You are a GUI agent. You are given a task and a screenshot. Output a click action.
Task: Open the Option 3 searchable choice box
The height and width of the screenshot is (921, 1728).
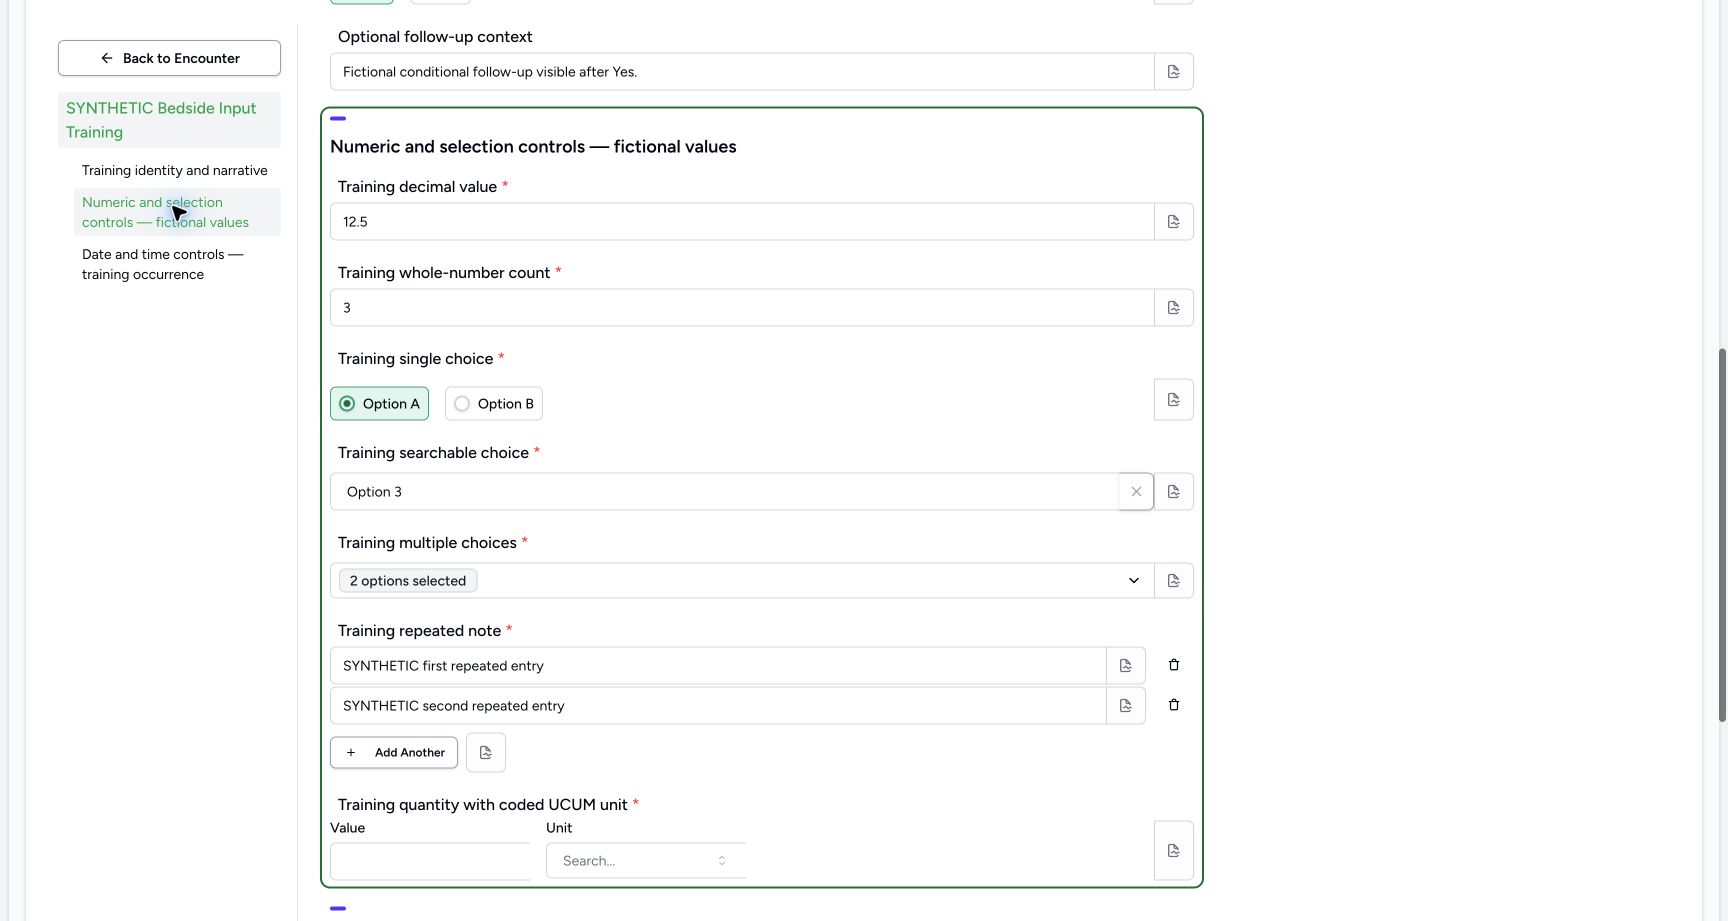point(724,492)
